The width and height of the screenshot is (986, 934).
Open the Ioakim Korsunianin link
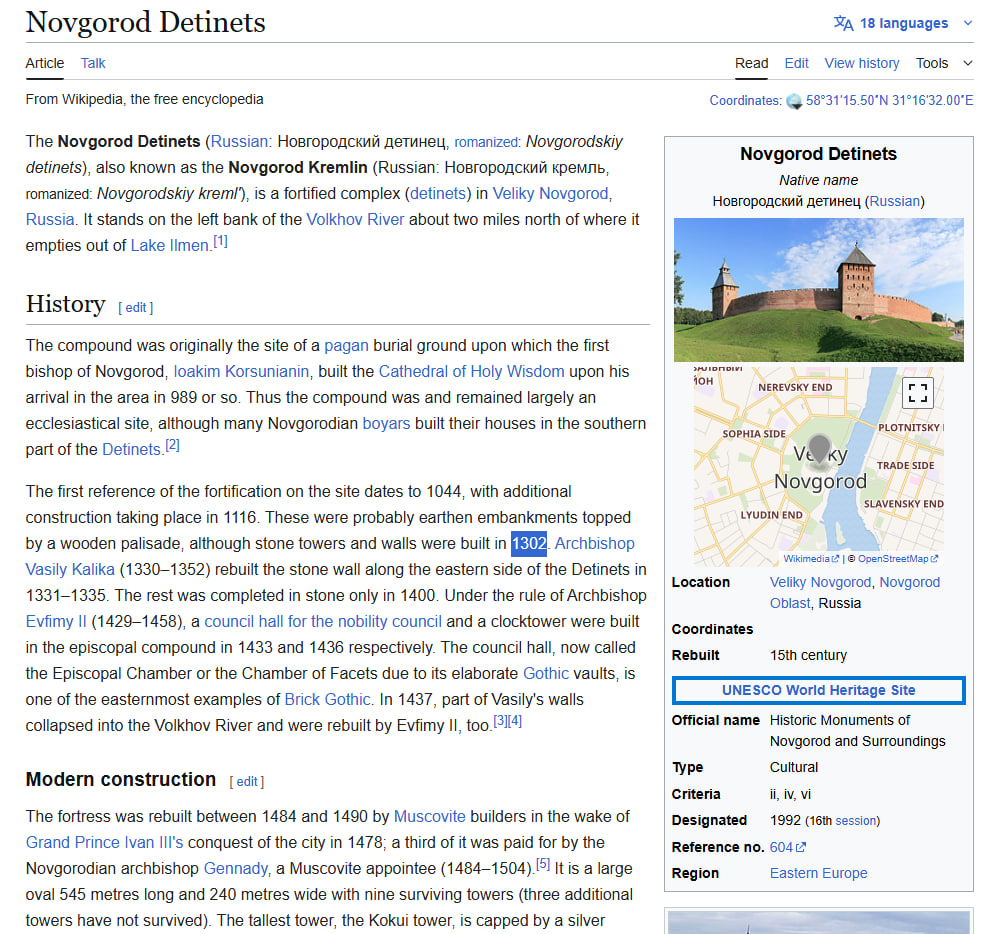pyautogui.click(x=241, y=372)
